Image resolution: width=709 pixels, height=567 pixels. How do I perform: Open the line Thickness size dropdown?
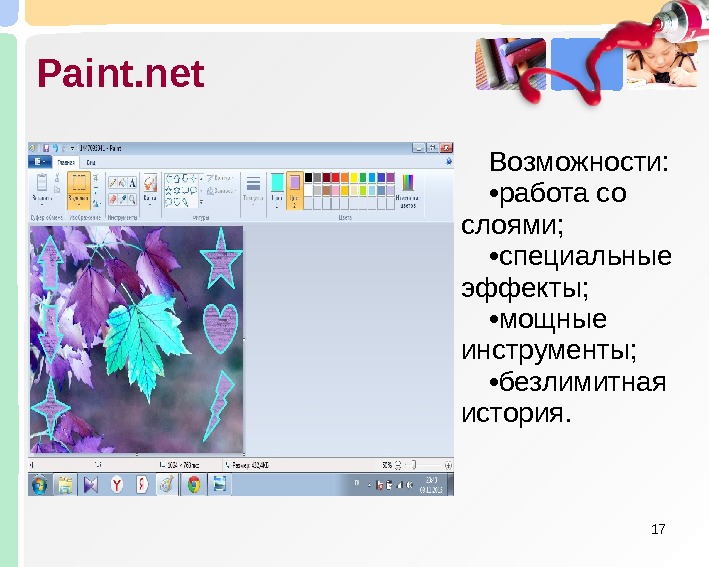pyautogui.click(x=253, y=189)
